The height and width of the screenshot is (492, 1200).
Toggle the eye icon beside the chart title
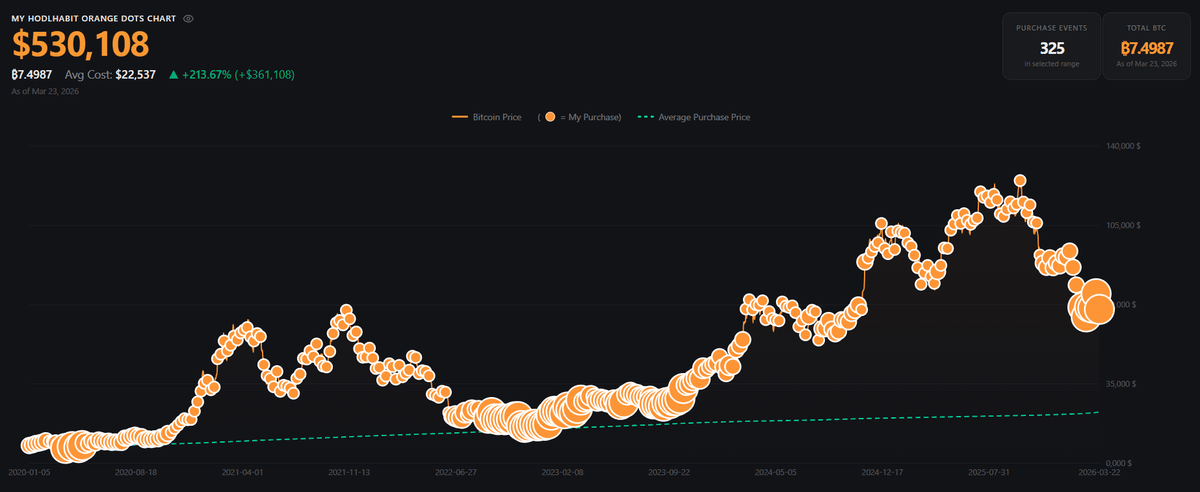(x=189, y=19)
